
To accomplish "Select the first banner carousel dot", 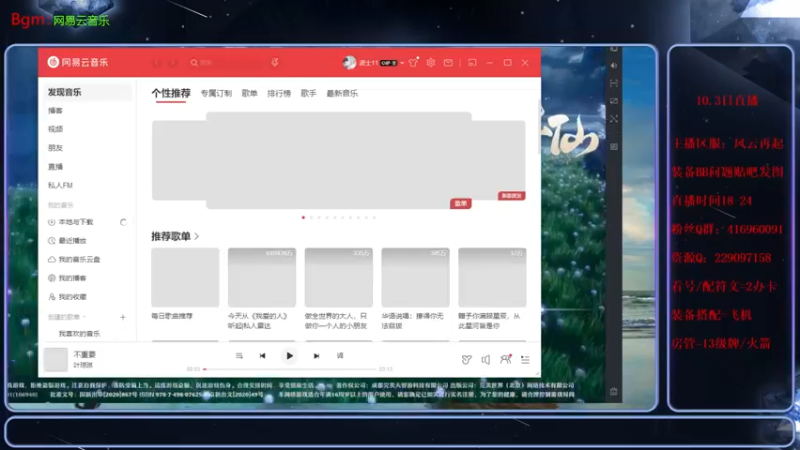I will click(x=304, y=217).
